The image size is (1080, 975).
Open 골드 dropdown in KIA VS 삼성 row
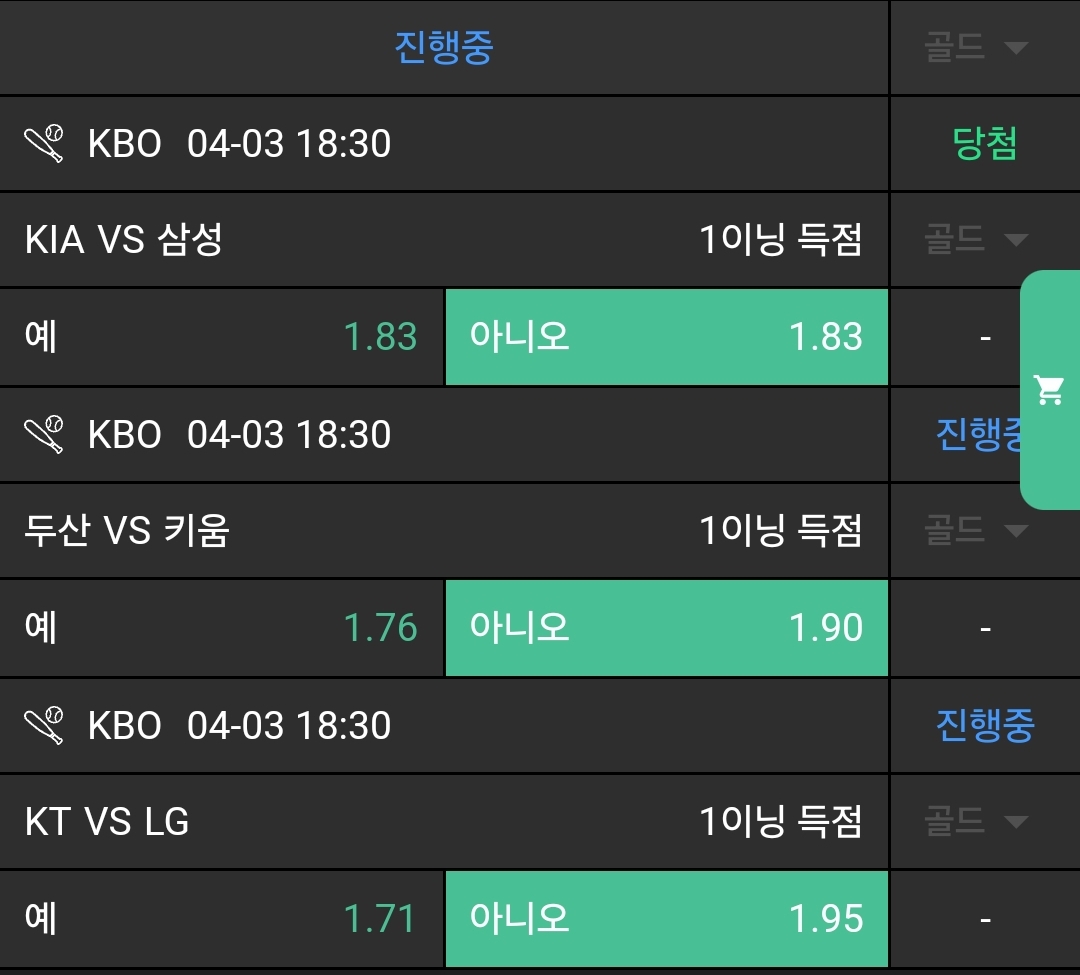point(976,240)
